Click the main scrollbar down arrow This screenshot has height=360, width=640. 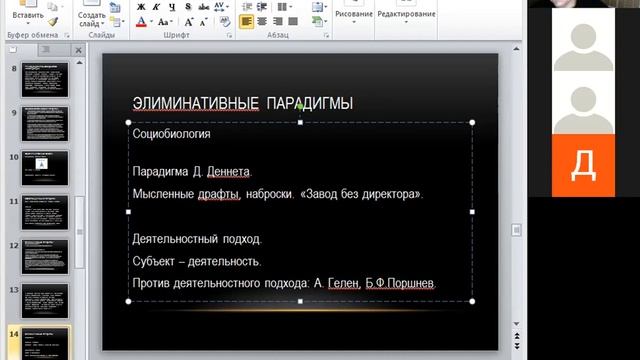pos(516,324)
